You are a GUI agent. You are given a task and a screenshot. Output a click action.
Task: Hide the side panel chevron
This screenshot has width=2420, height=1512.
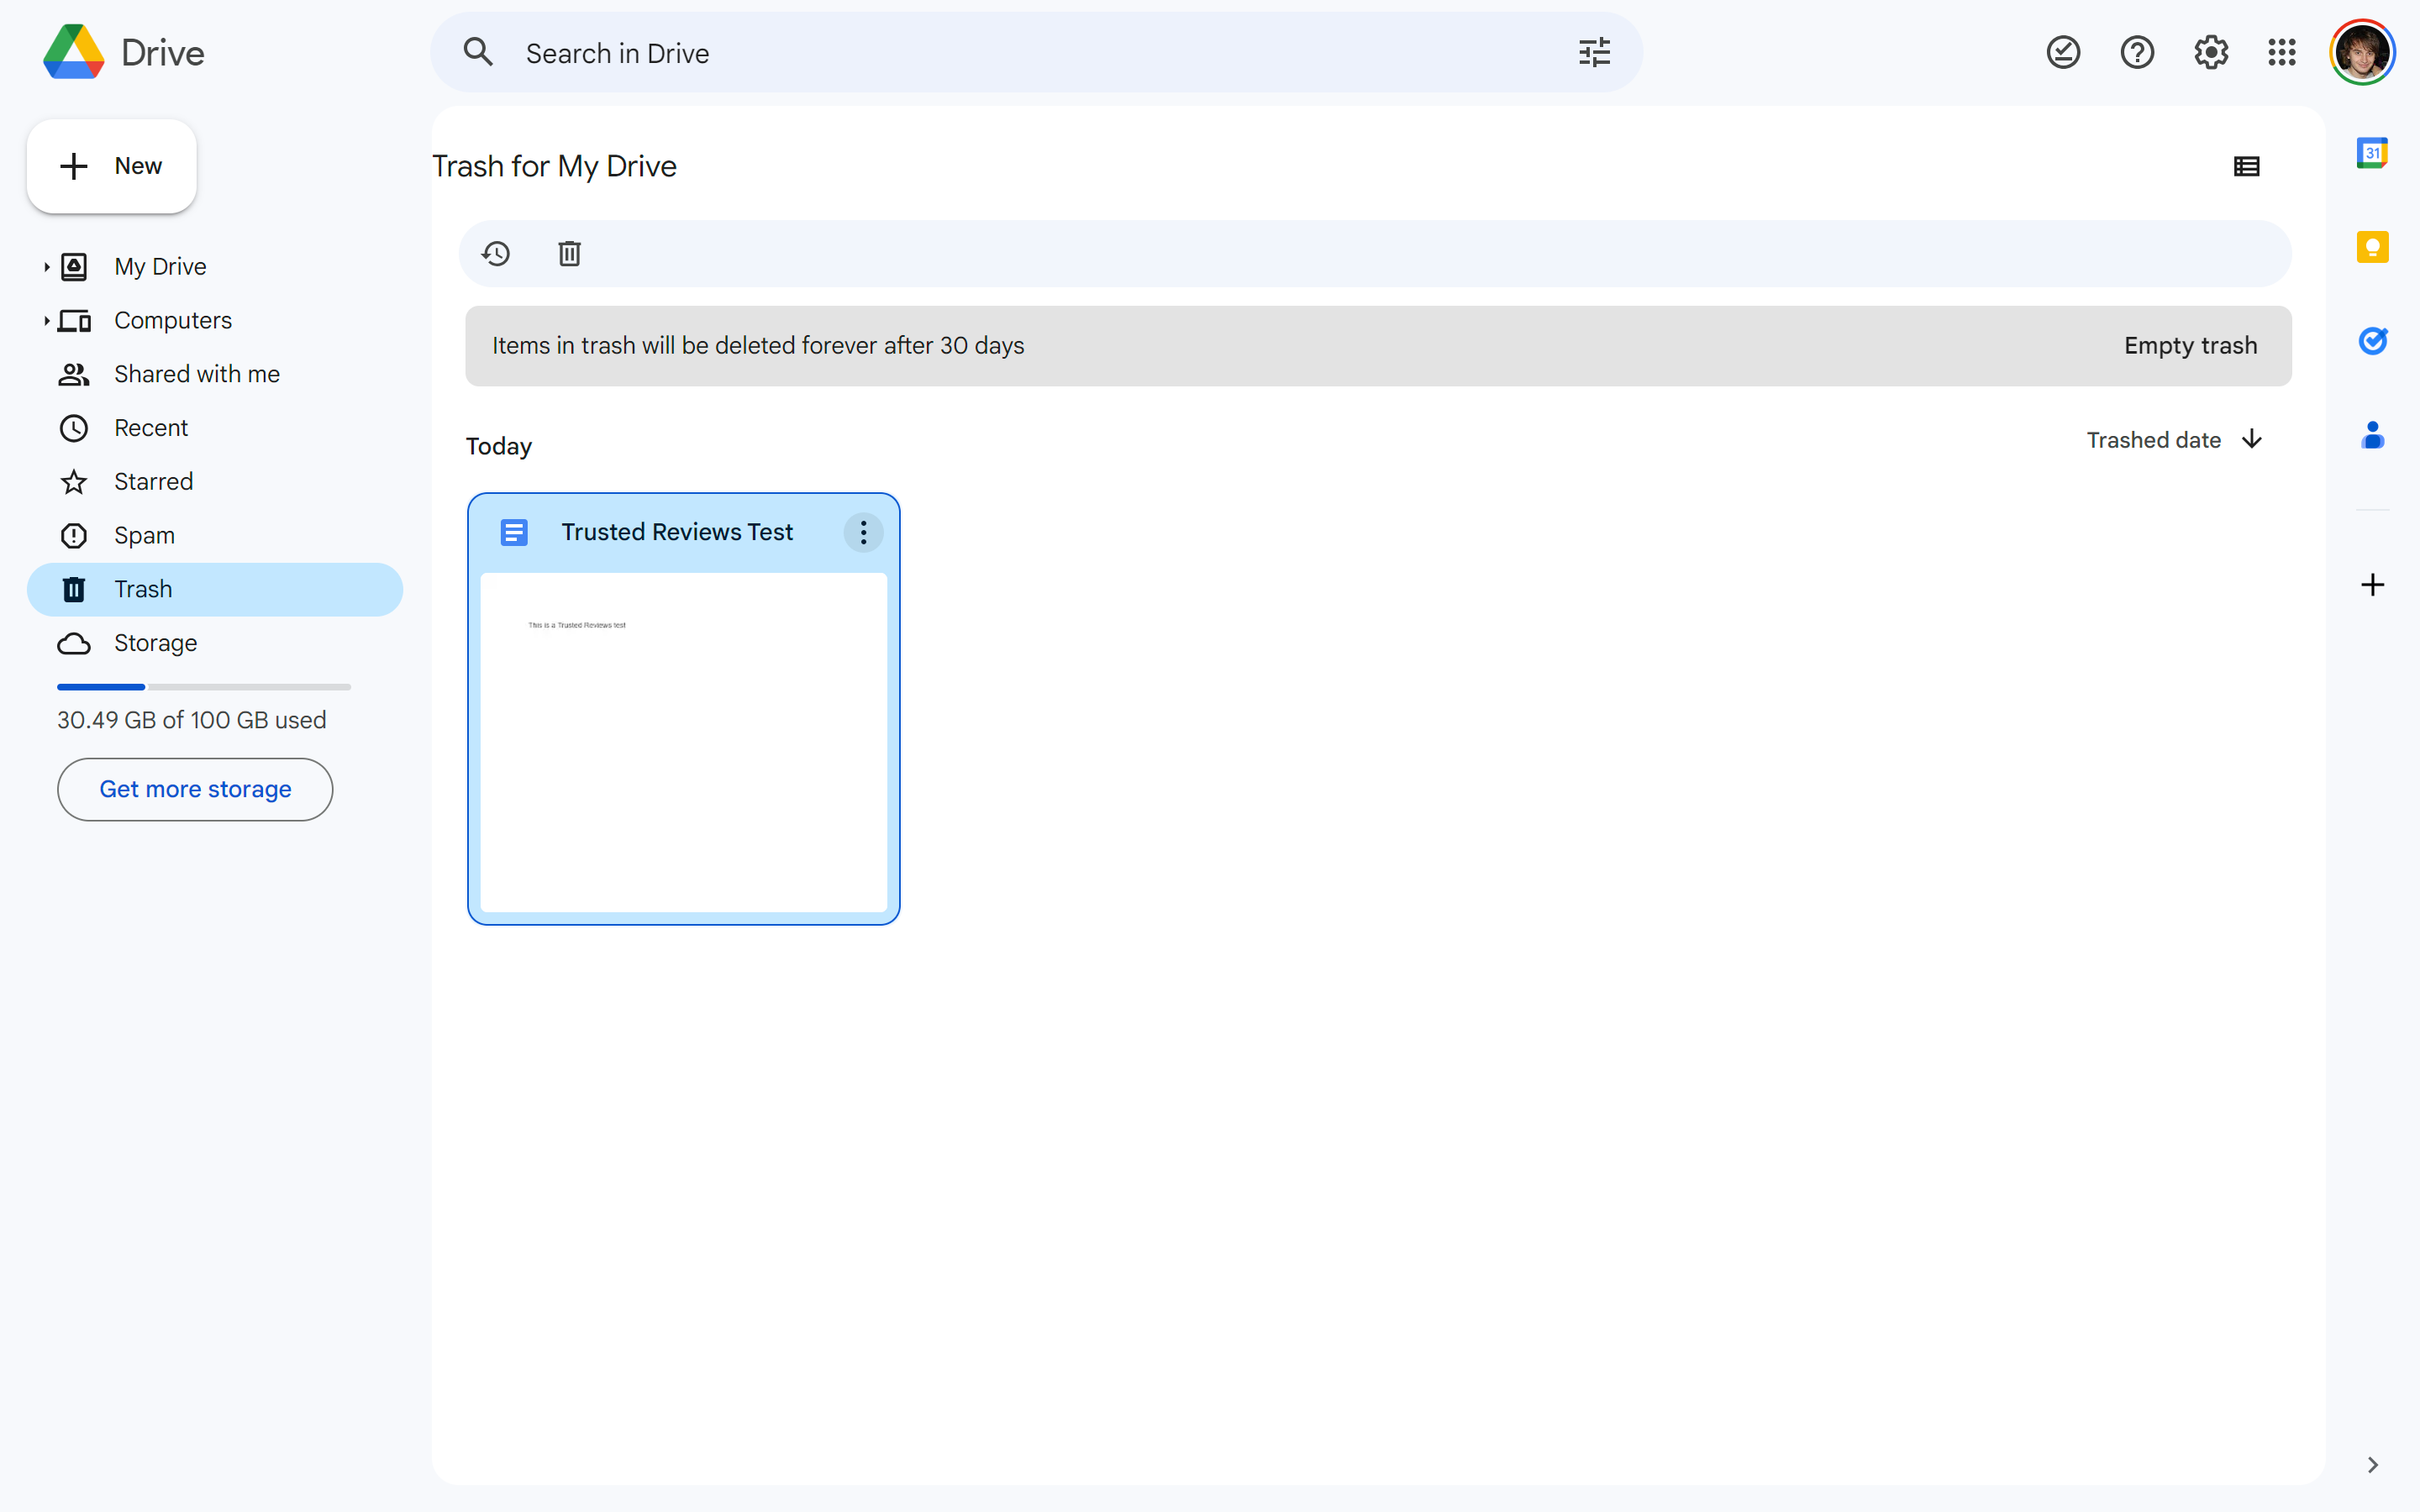click(x=2372, y=1466)
